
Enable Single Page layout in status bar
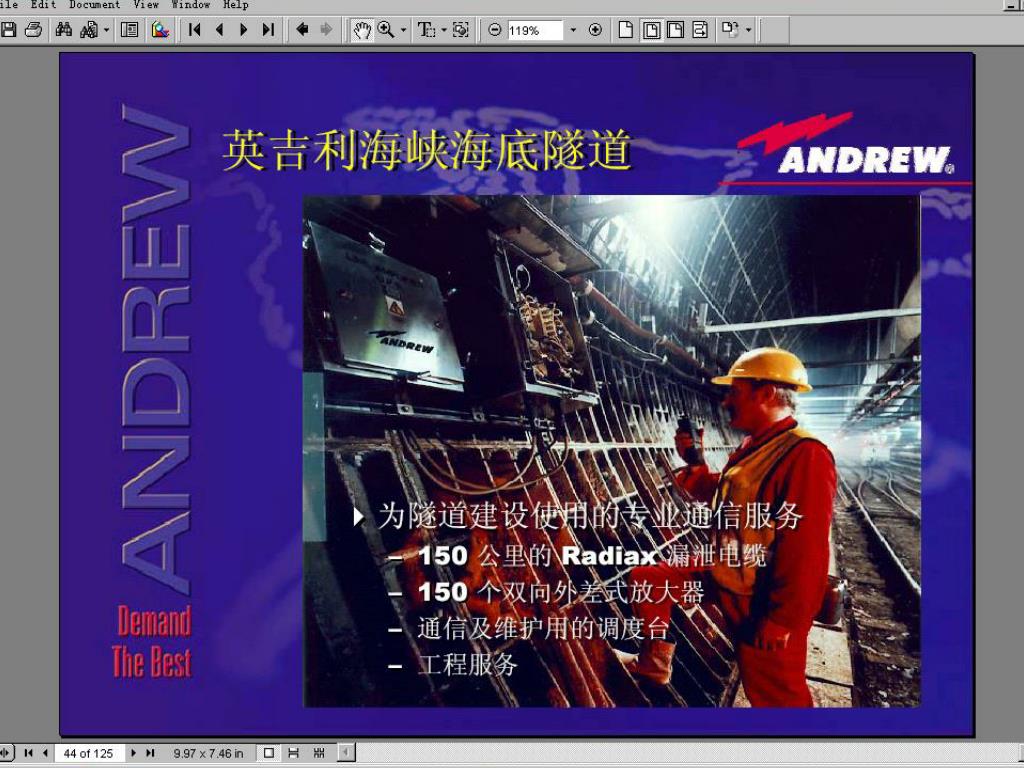point(268,753)
